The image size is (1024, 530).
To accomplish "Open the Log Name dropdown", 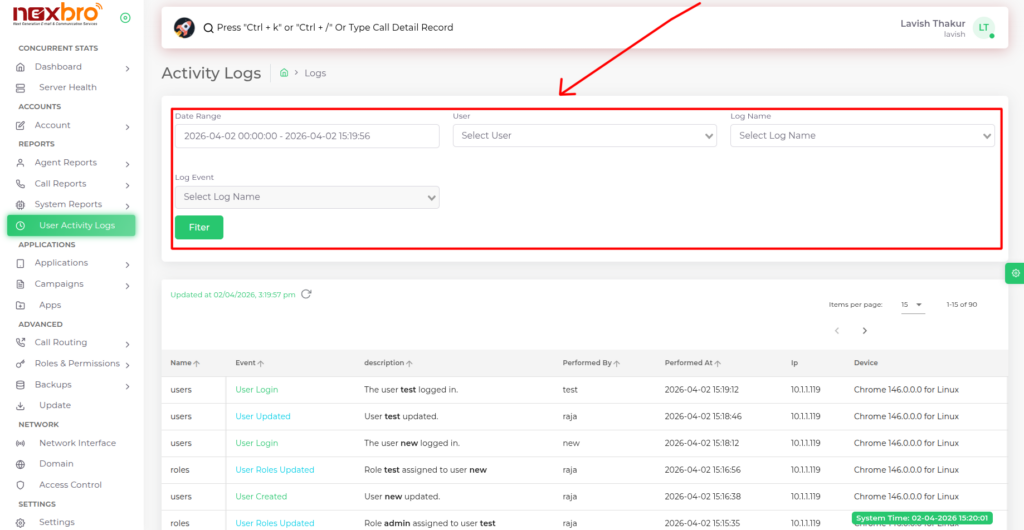I will click(x=861, y=136).
